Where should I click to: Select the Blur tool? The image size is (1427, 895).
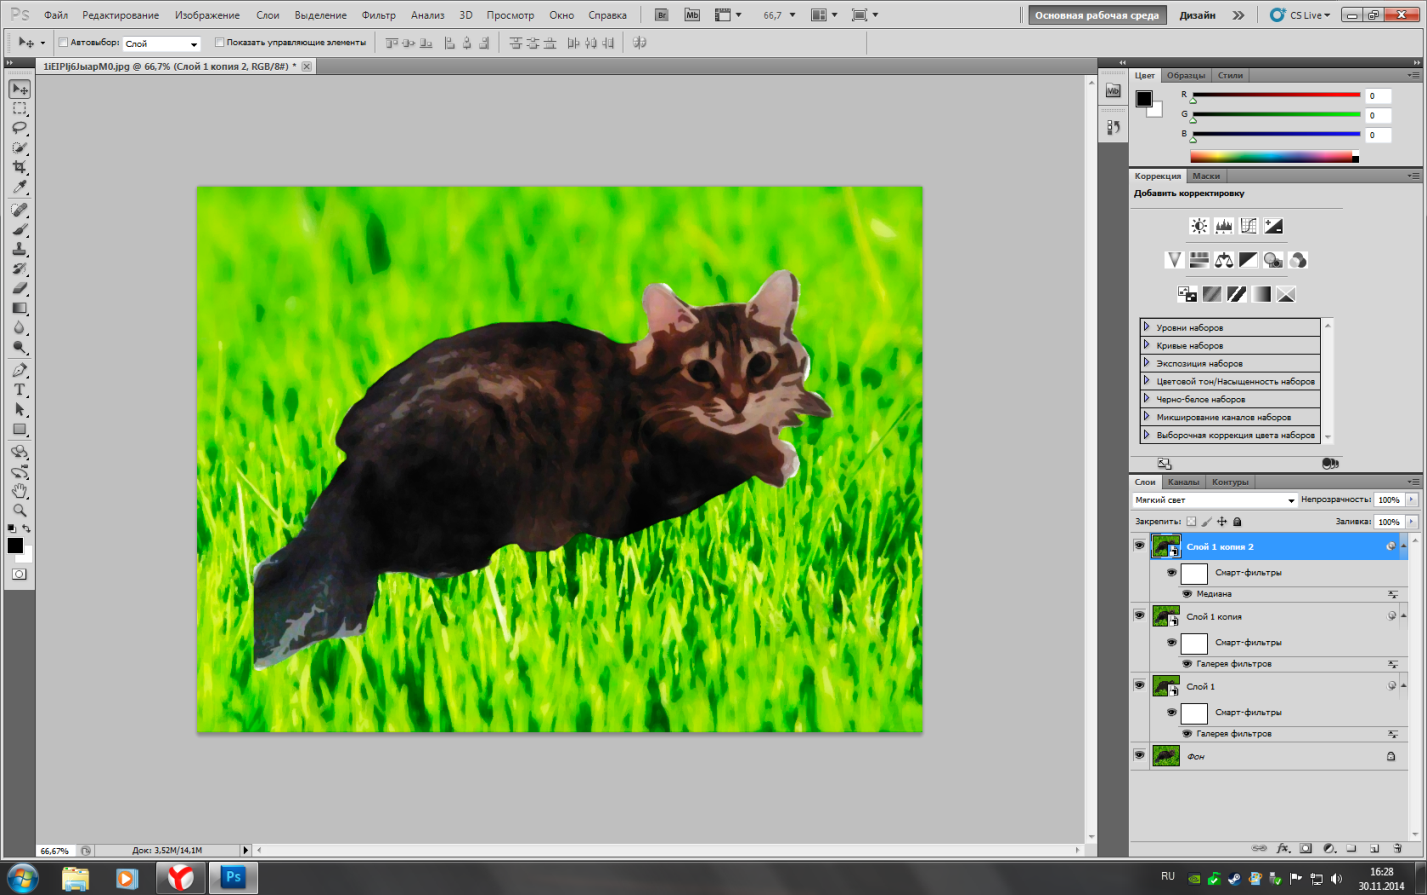pos(19,328)
